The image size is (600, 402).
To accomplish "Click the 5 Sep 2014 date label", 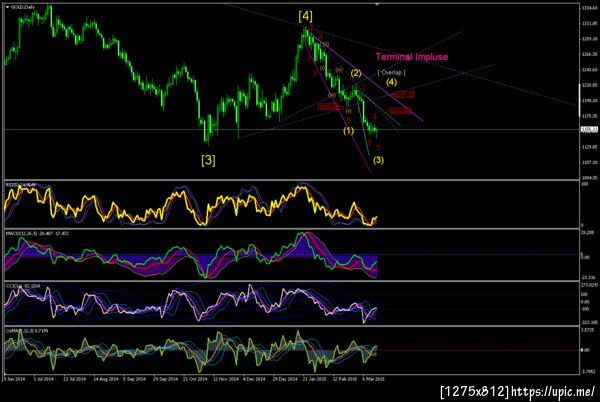I will point(135,379).
